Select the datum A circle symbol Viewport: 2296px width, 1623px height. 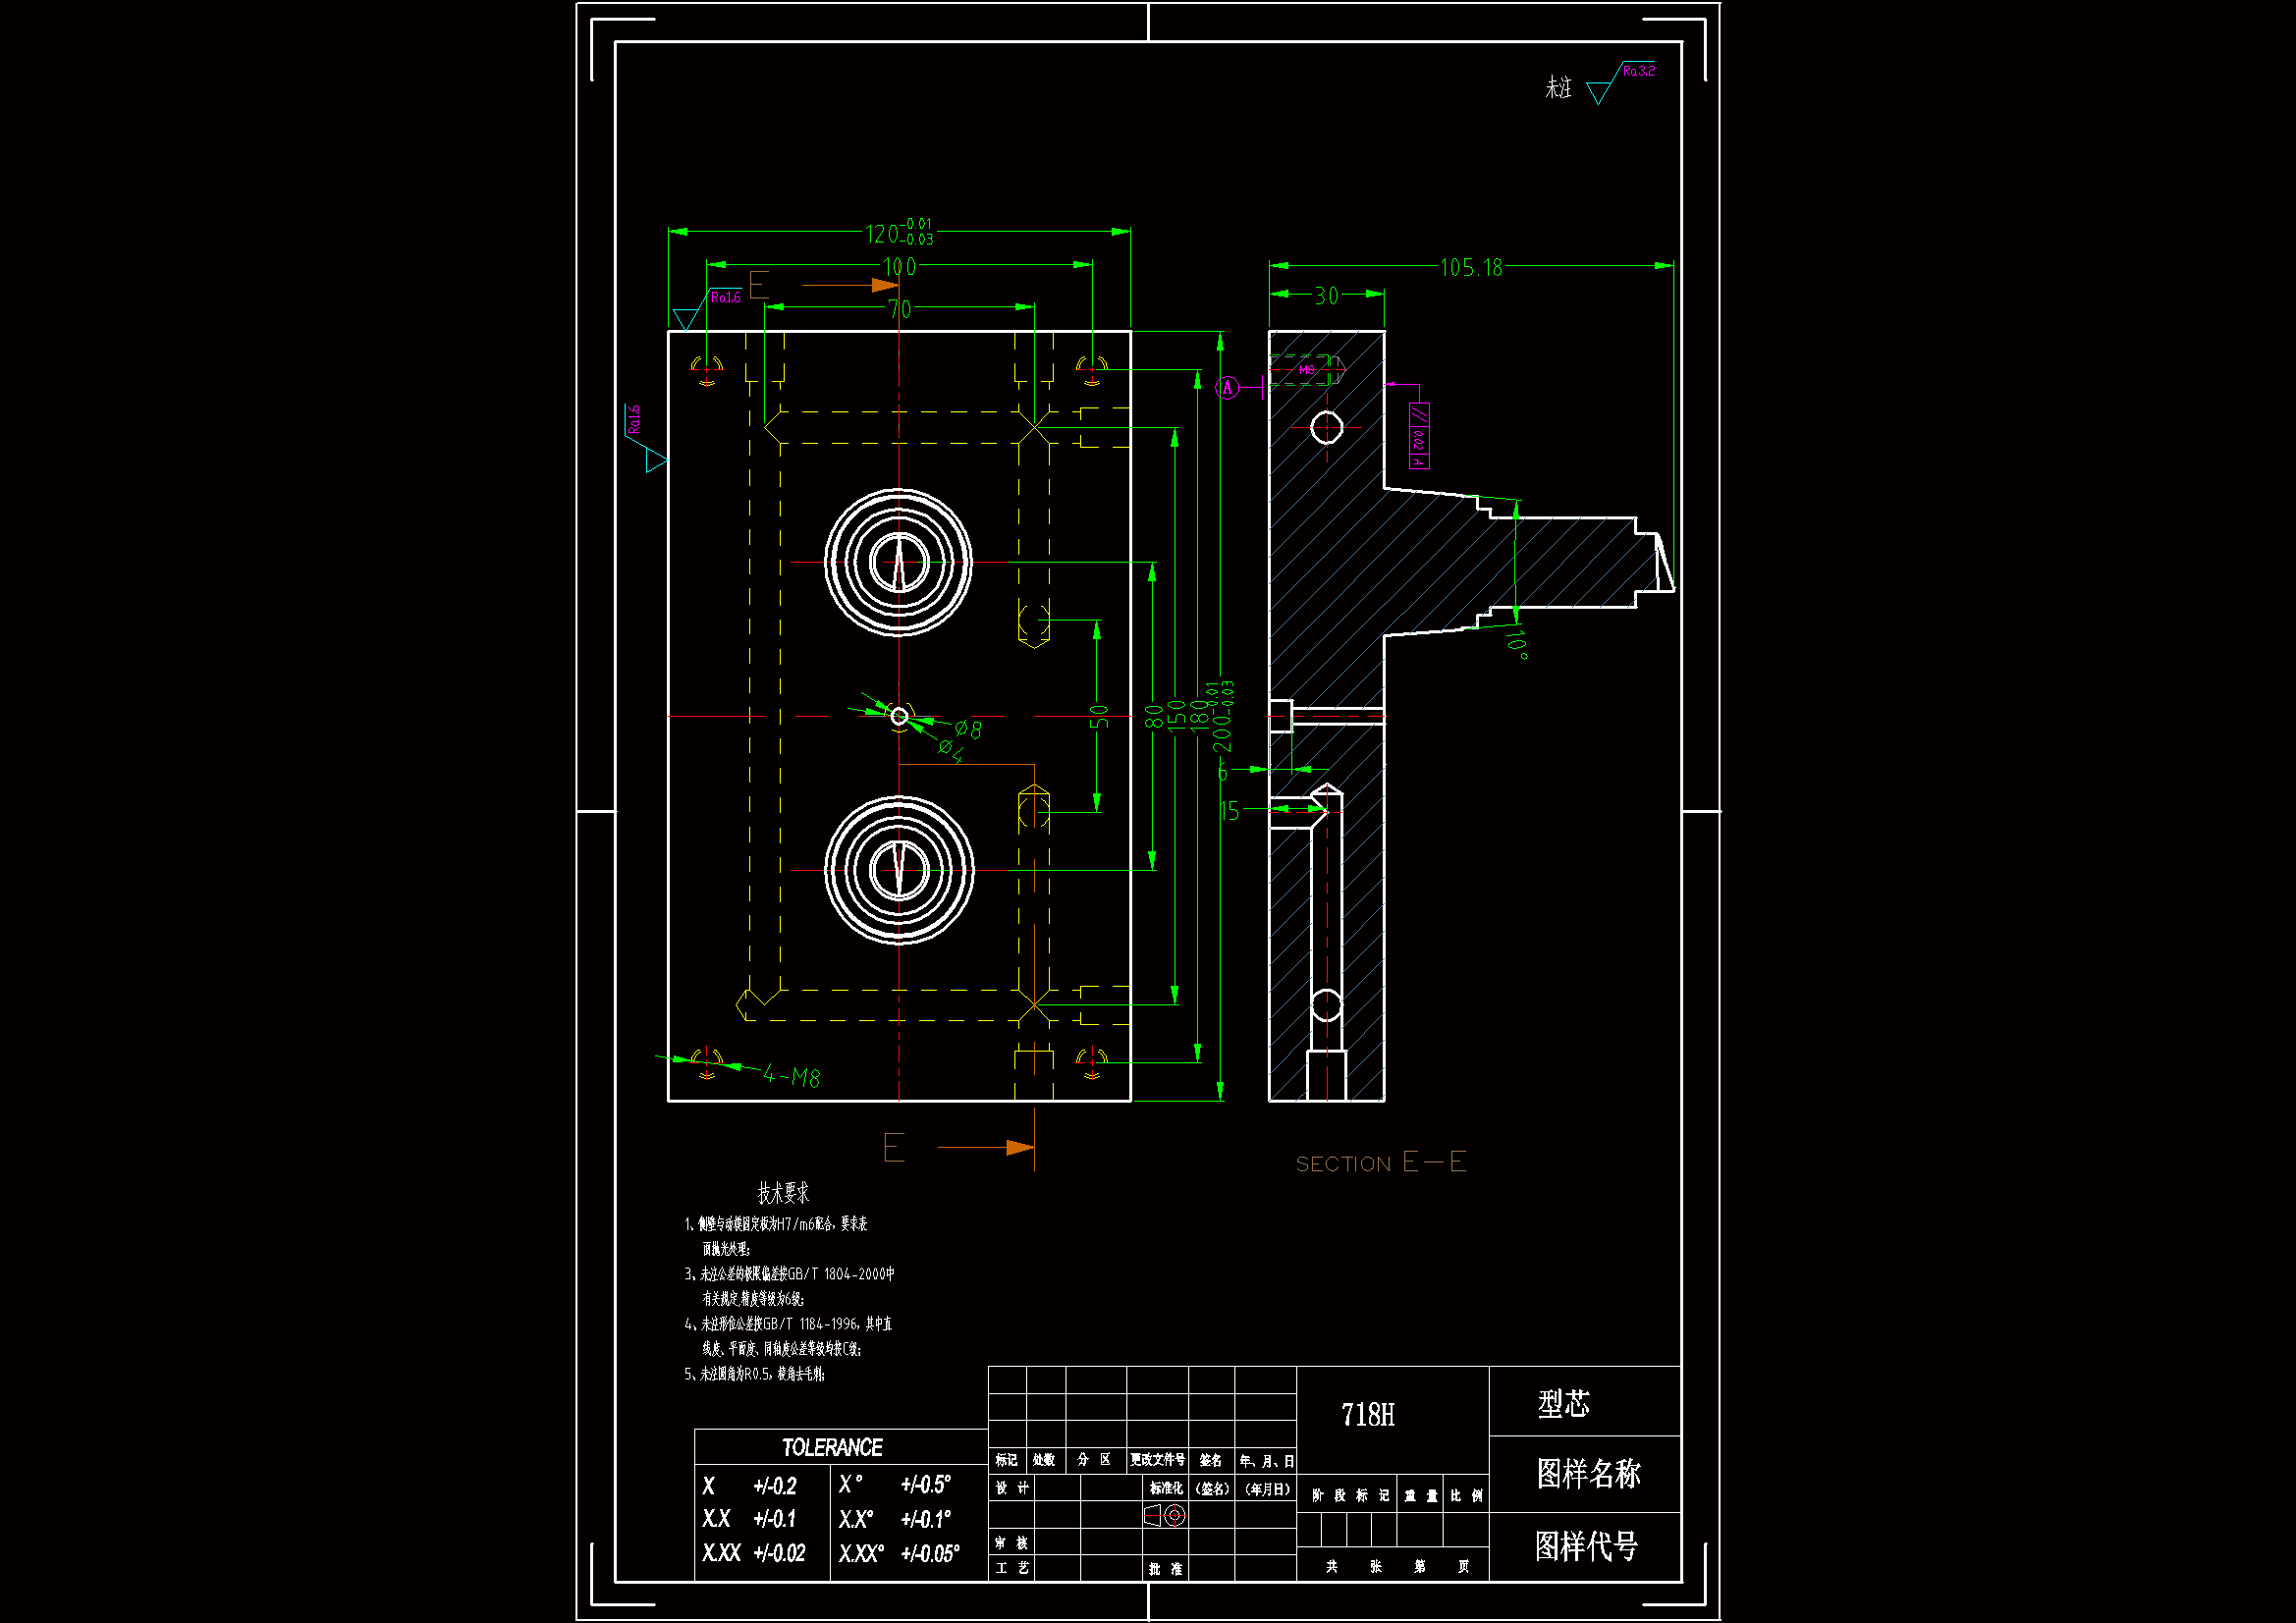1228,388
